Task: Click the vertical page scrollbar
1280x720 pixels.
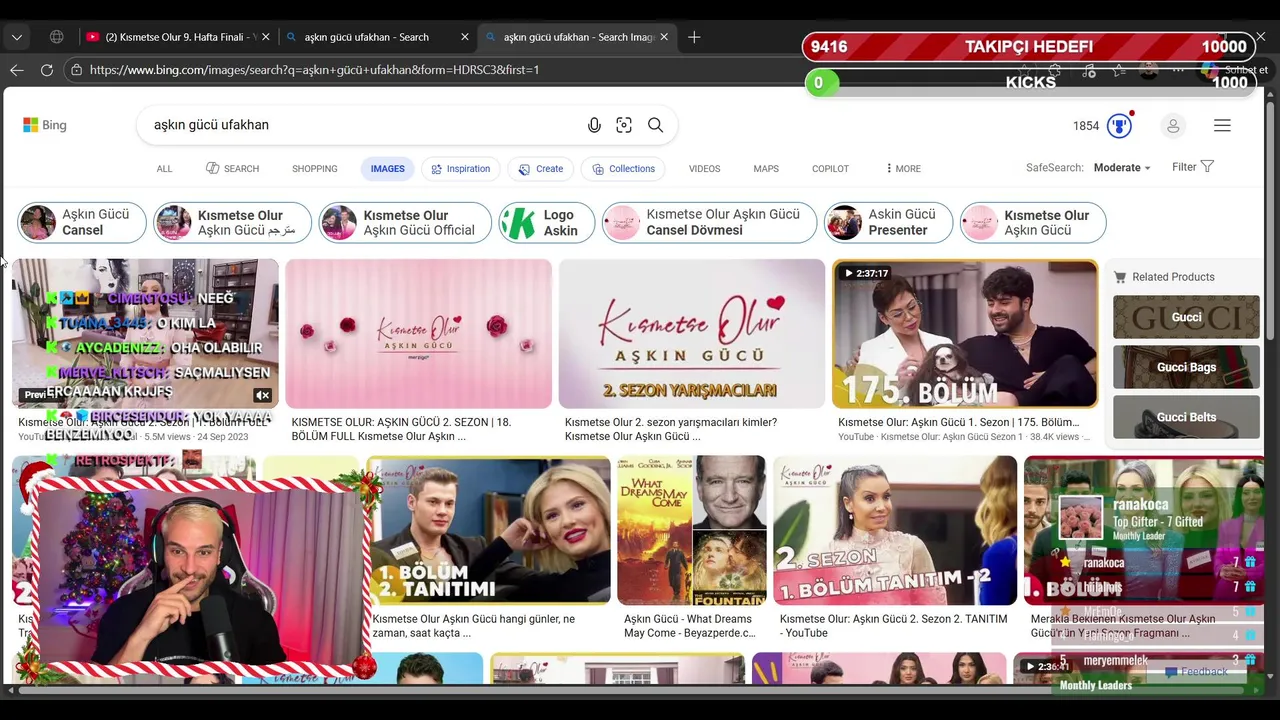Action: (x=1271, y=220)
